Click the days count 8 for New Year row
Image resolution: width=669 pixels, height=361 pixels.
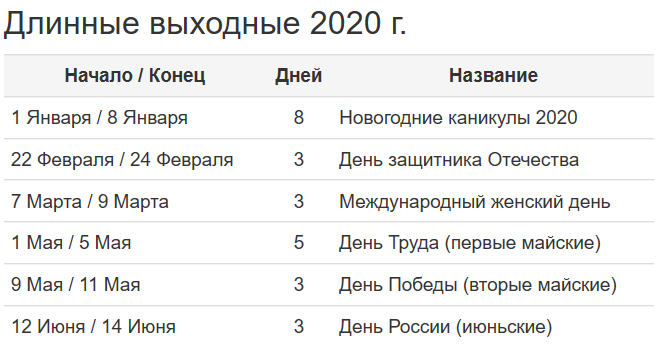pyautogui.click(x=299, y=117)
